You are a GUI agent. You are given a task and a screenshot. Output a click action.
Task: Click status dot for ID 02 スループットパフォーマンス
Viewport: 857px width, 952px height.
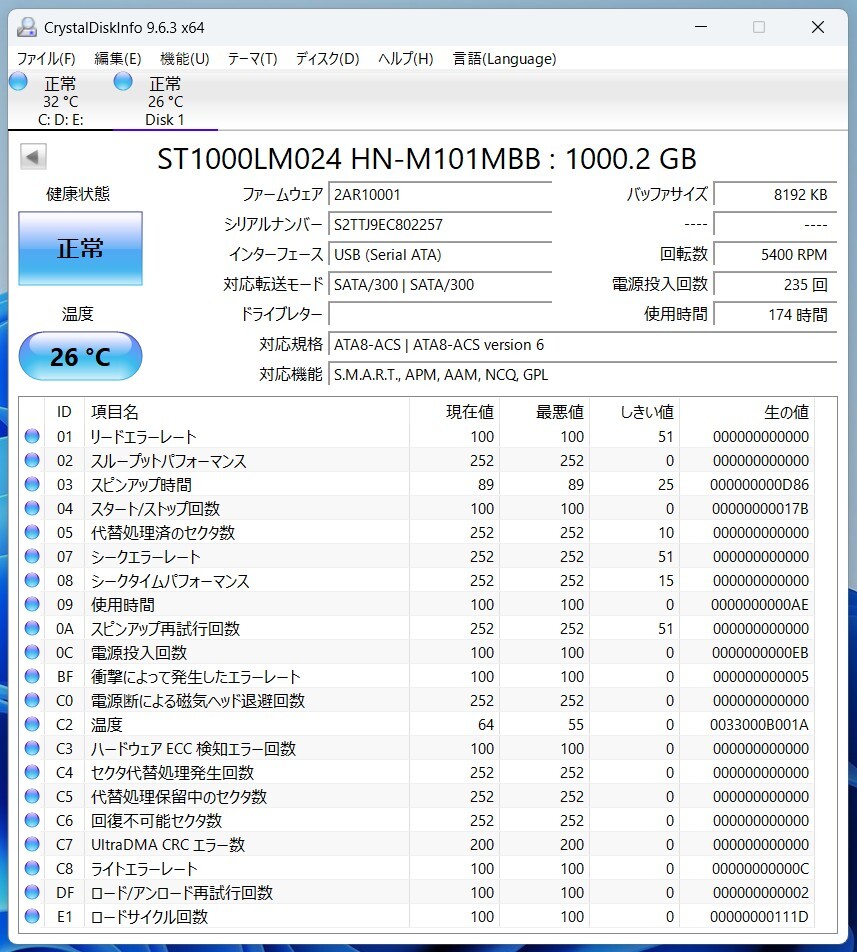coord(32,460)
